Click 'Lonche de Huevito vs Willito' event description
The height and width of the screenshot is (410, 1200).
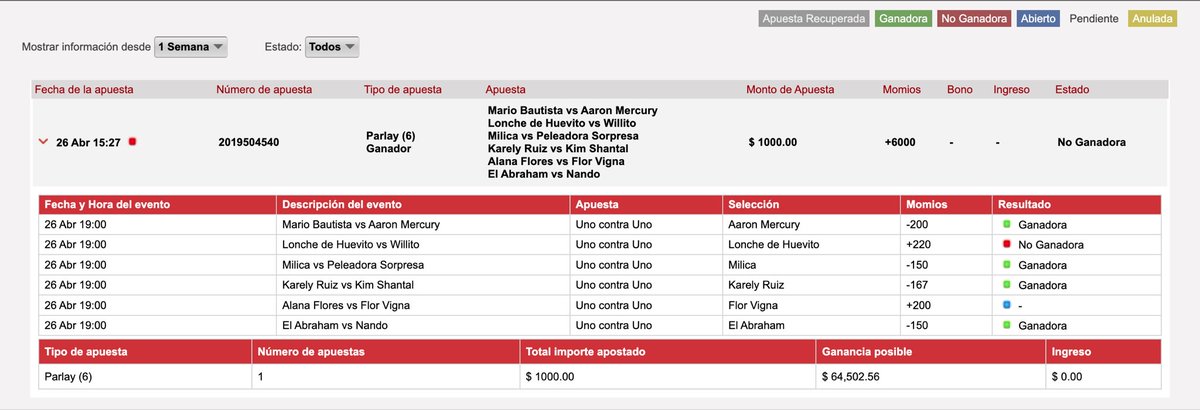(351, 244)
